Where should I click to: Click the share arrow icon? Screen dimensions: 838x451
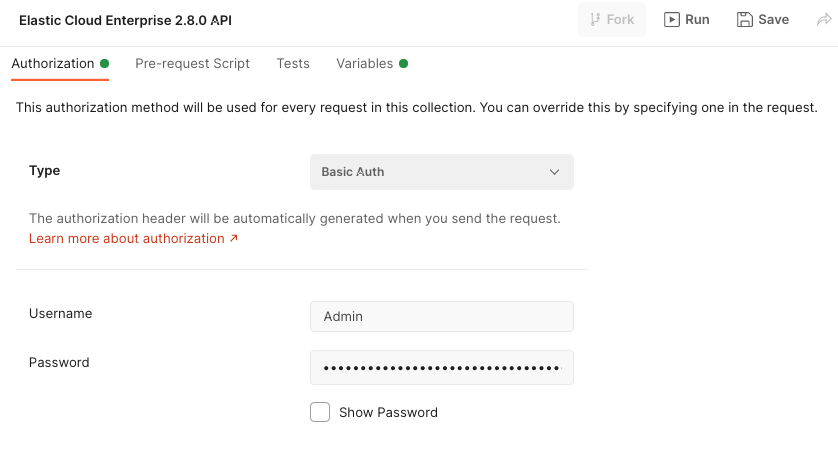(824, 19)
